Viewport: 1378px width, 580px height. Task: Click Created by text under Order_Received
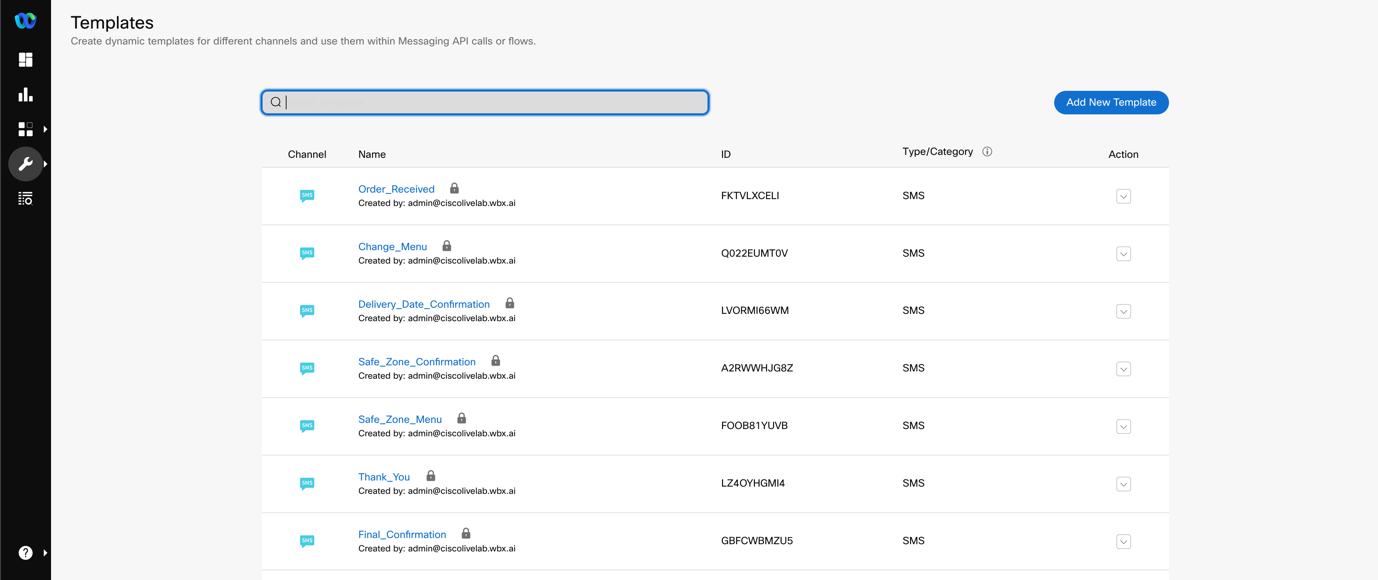coord(437,203)
